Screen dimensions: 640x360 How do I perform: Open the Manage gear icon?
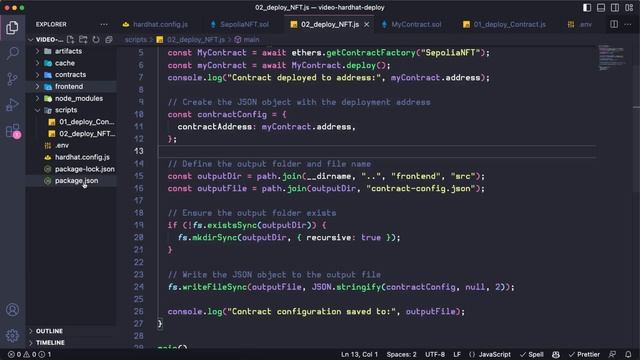[x=12, y=336]
